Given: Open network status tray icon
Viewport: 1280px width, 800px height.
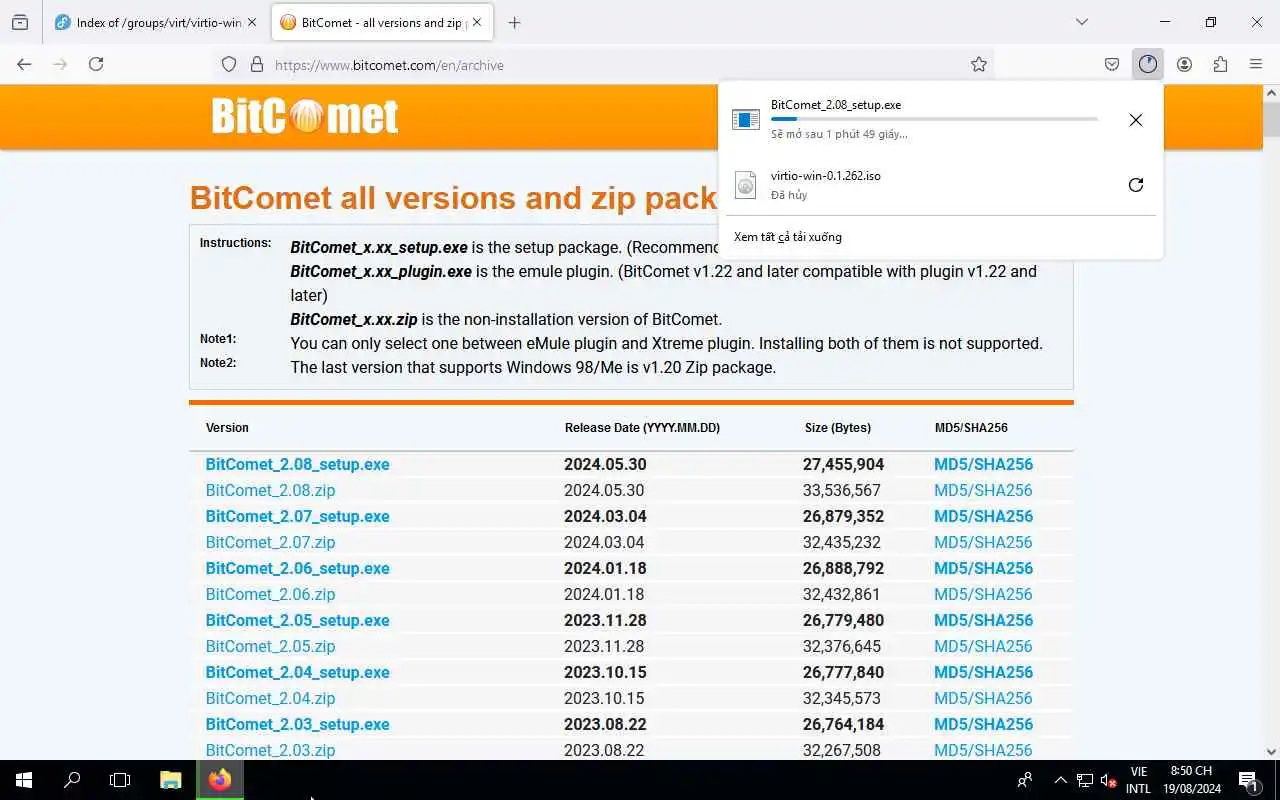Looking at the screenshot, I should (x=1085, y=780).
